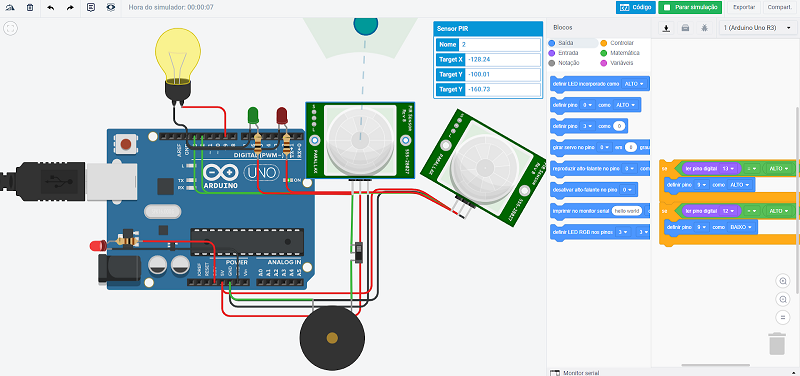Image resolution: width=800 pixels, height=376 pixels.
Task: Open the Blocos edit mode selector
Action: click(x=564, y=28)
